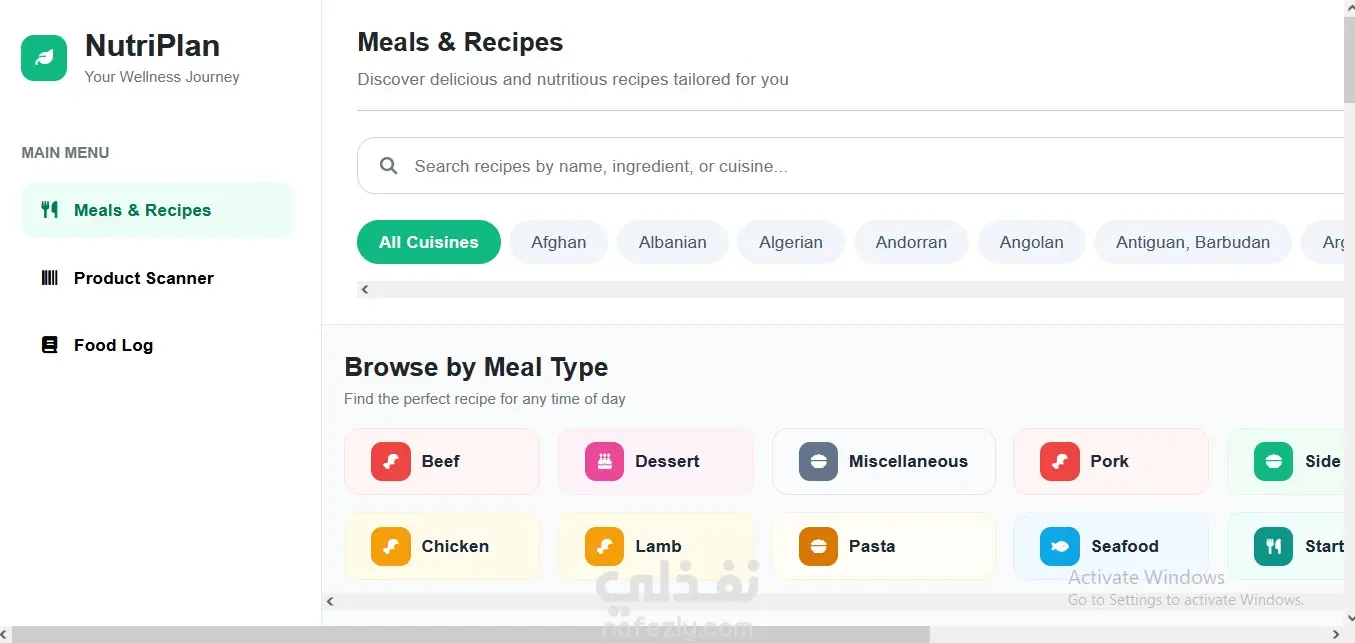Select the Seafood fish icon
Screen dimensions: 1355x643
click(1059, 546)
